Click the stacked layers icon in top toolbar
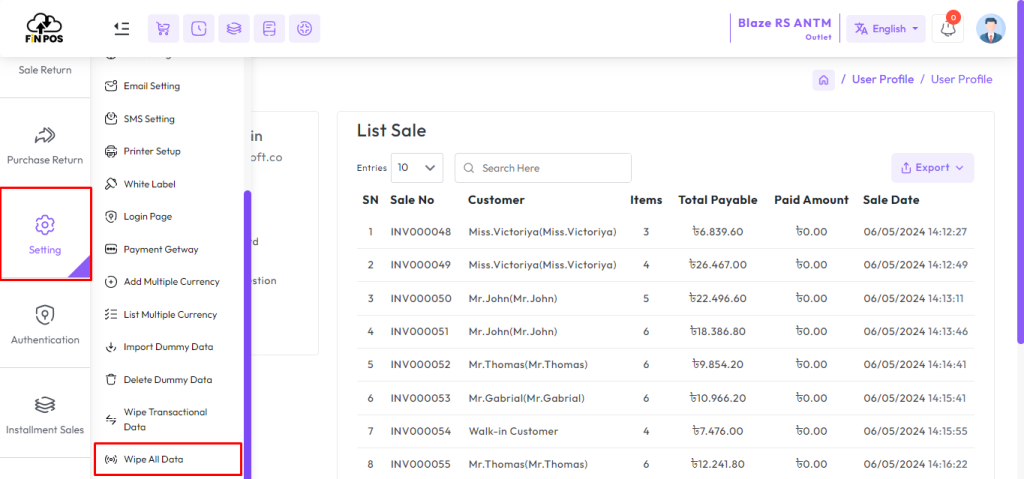The image size is (1024, 479). (234, 29)
